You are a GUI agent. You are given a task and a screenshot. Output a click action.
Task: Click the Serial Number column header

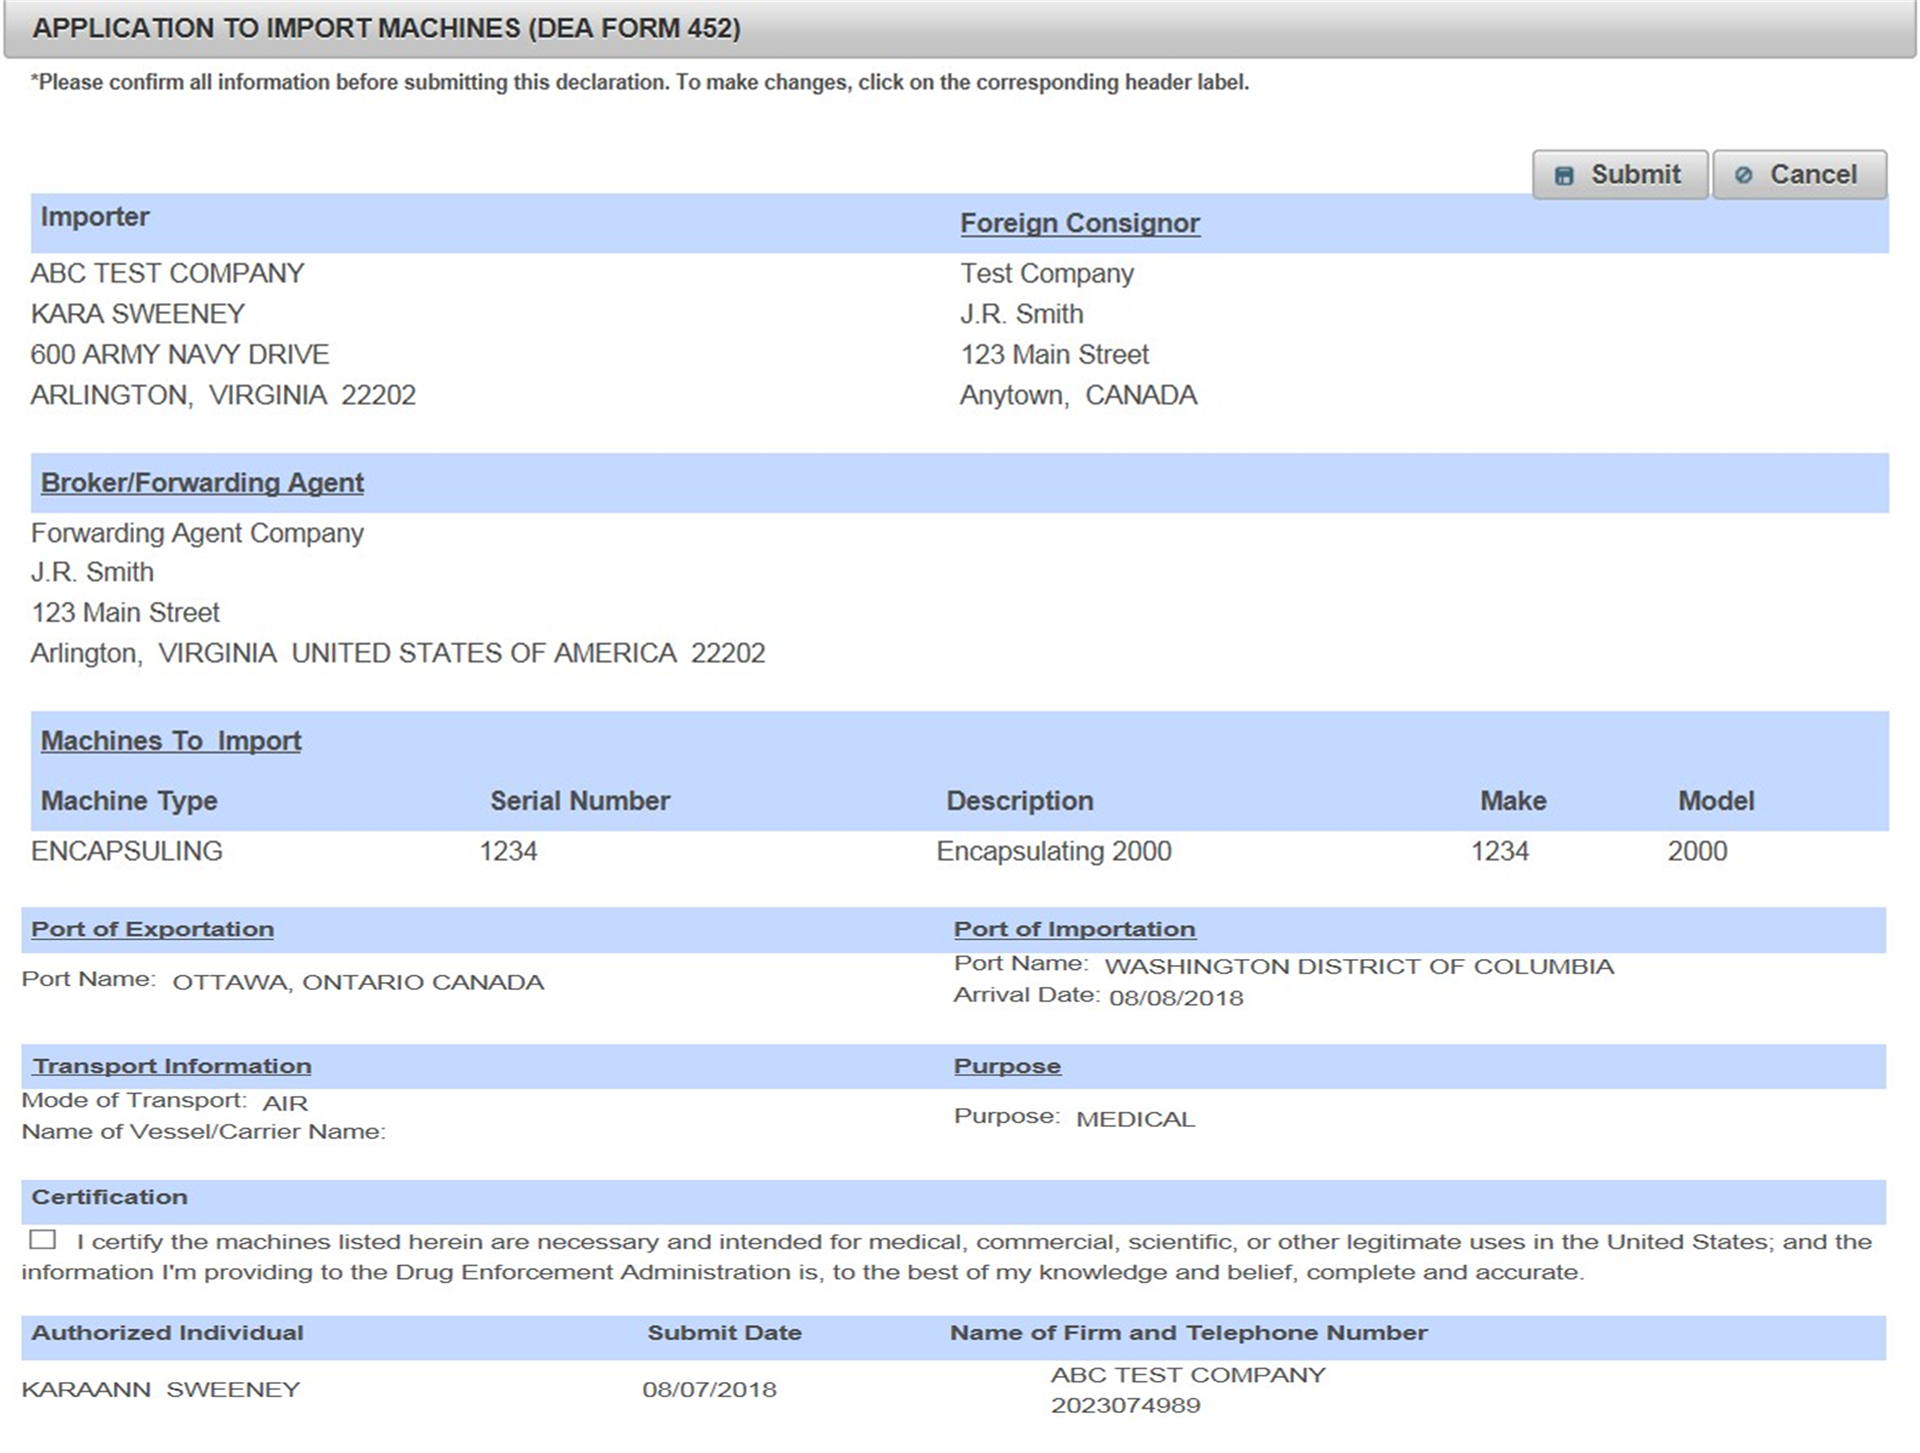pos(579,801)
